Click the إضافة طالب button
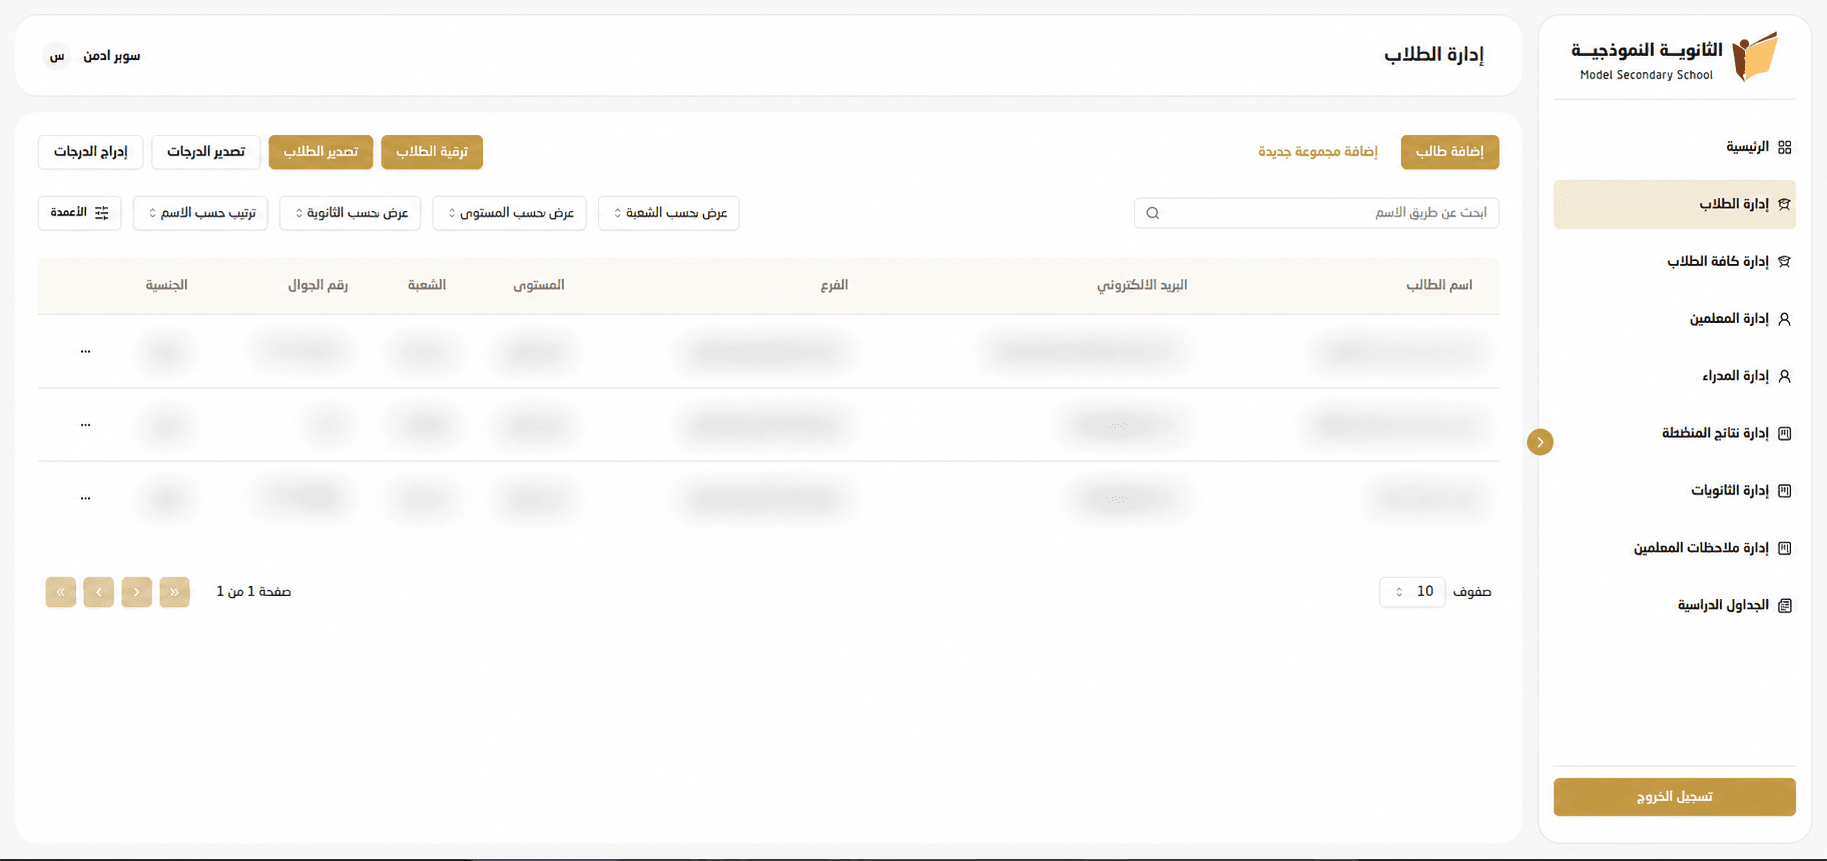Screen dimensions: 1827x861 pyautogui.click(x=1450, y=152)
